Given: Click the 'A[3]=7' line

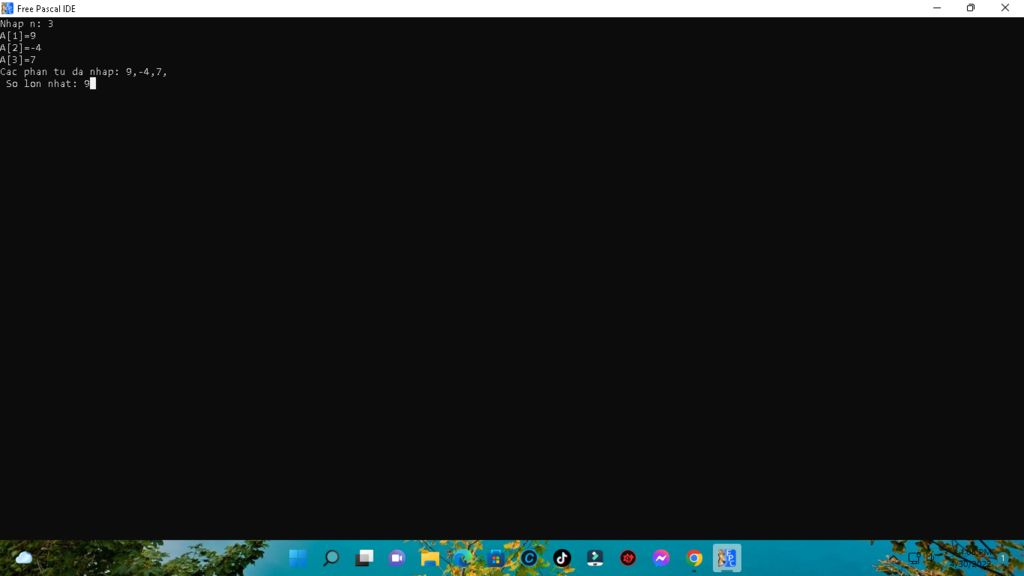Looking at the screenshot, I should (x=18, y=59).
